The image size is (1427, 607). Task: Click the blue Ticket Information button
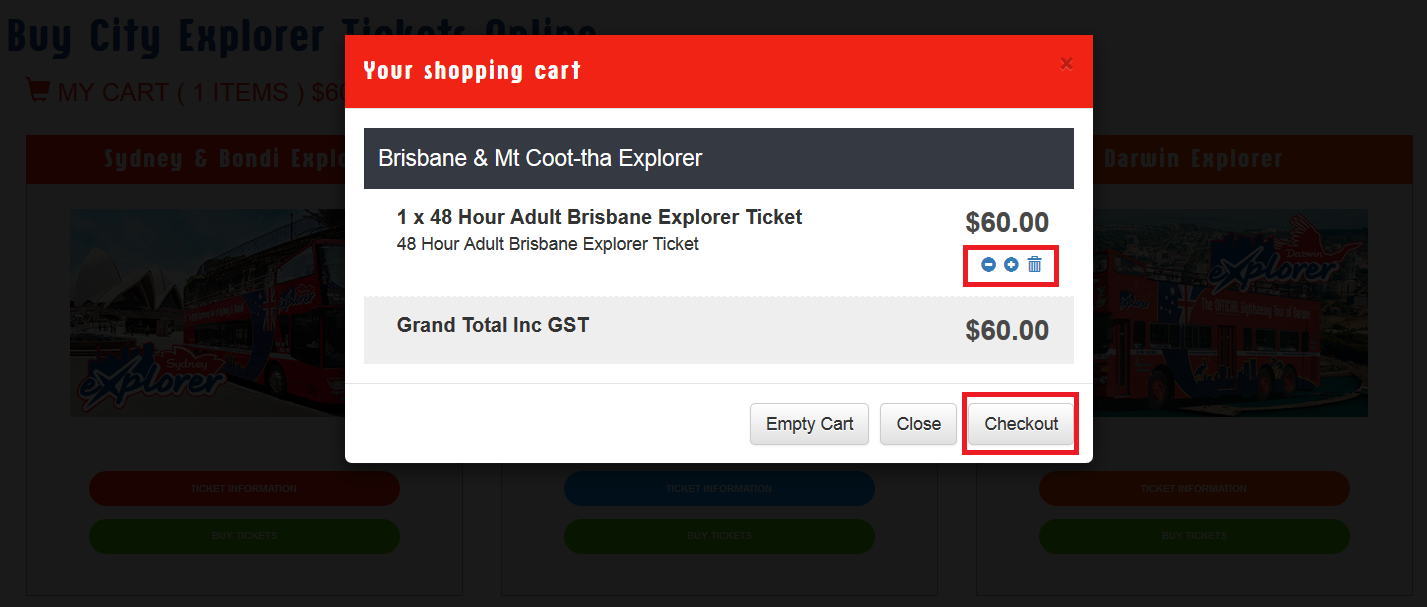pyautogui.click(x=719, y=489)
